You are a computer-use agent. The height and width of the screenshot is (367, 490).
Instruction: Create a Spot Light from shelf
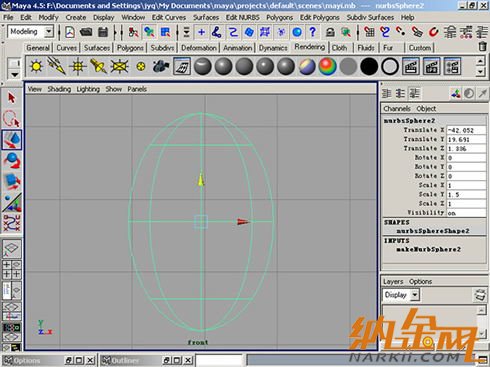(98, 66)
